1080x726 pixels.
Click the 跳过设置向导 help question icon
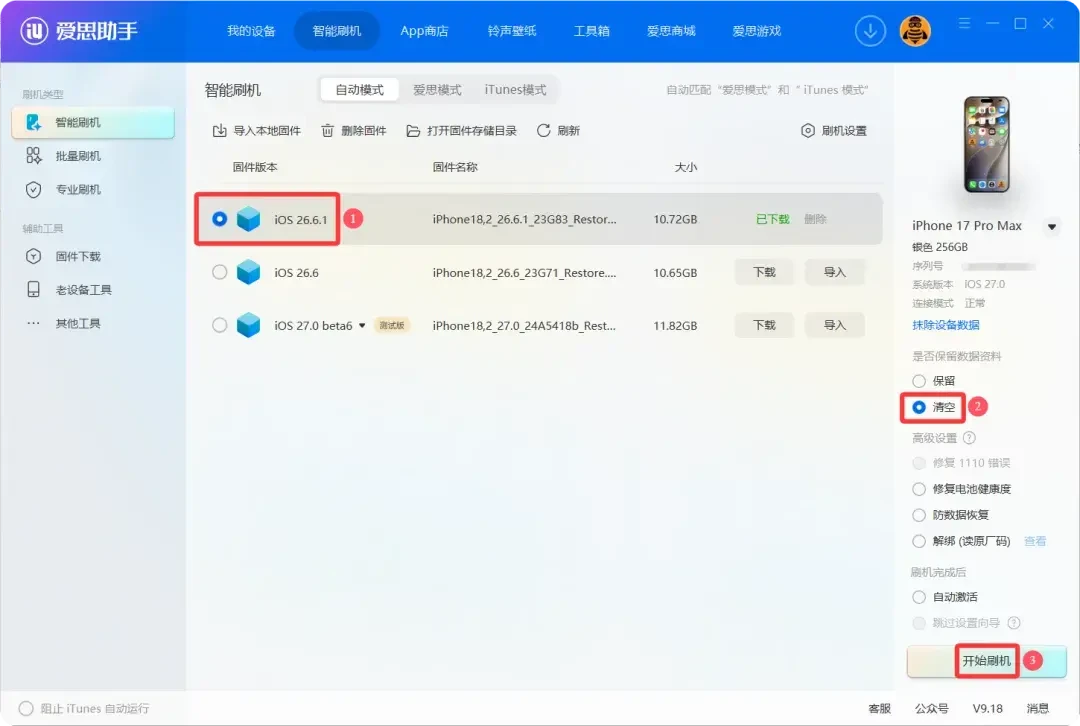point(1014,623)
